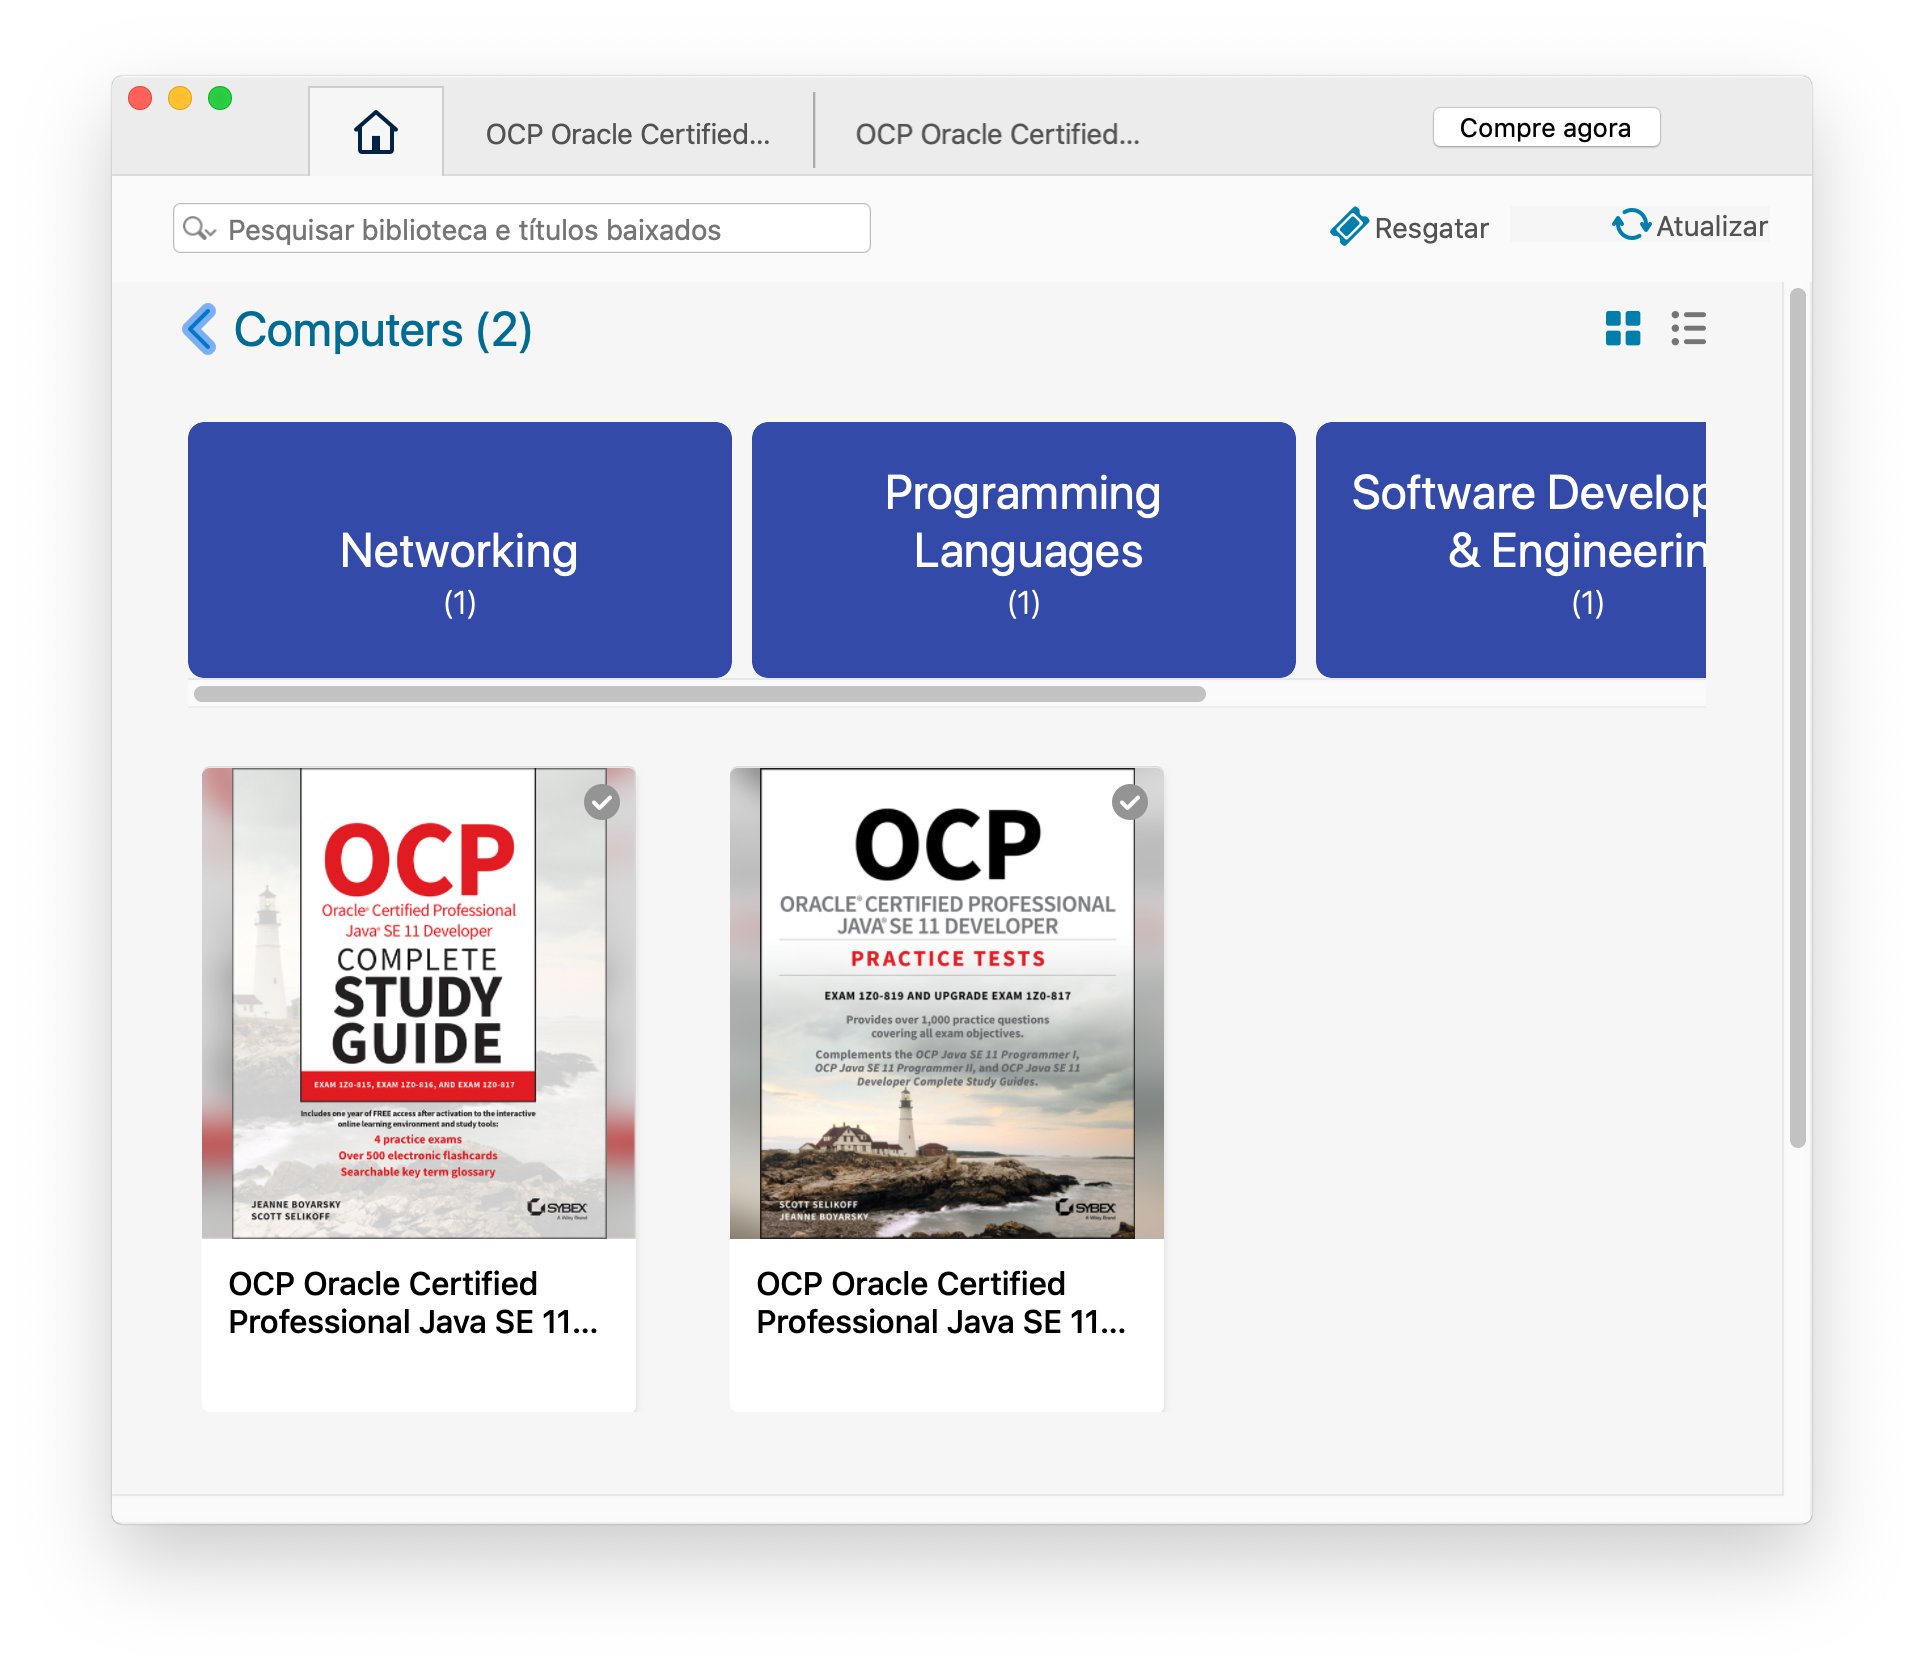The width and height of the screenshot is (1924, 1672).
Task: Open the OCP Complete Study Guide cover
Action: click(x=419, y=1003)
